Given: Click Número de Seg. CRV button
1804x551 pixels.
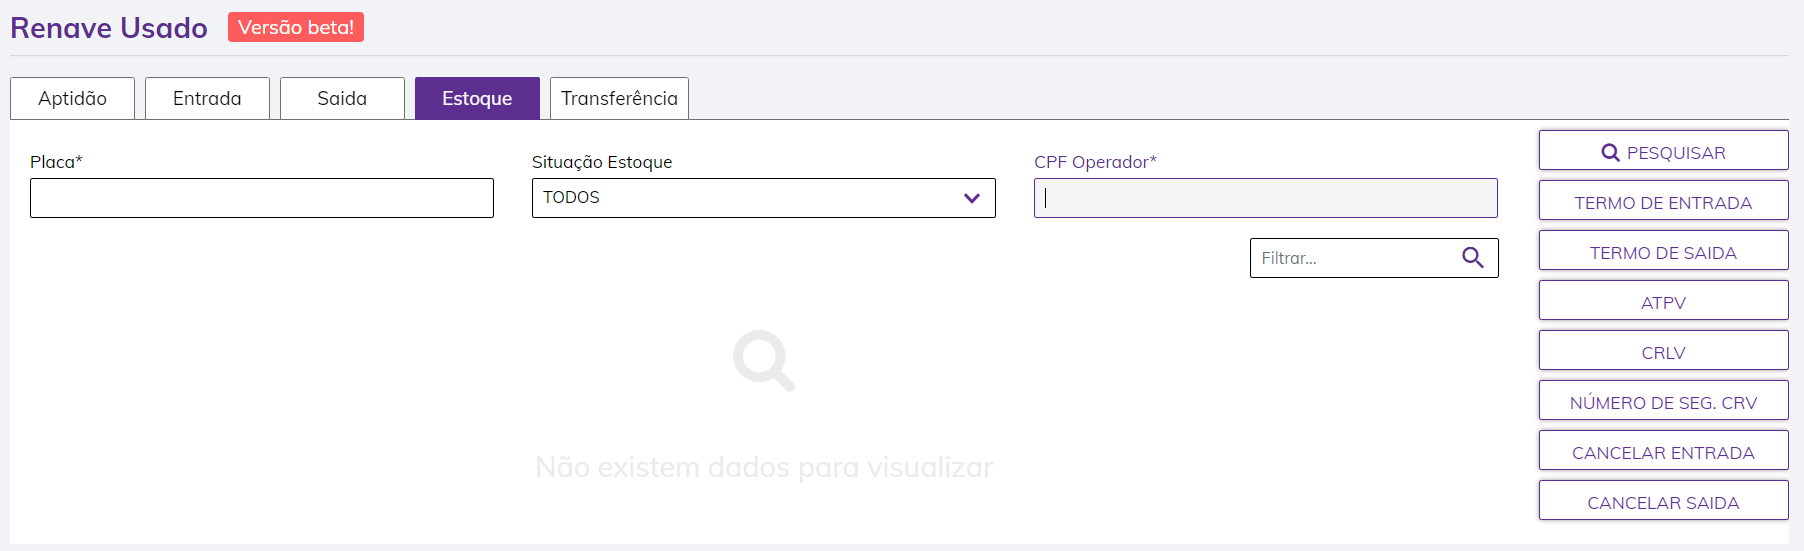Looking at the screenshot, I should point(1663,401).
